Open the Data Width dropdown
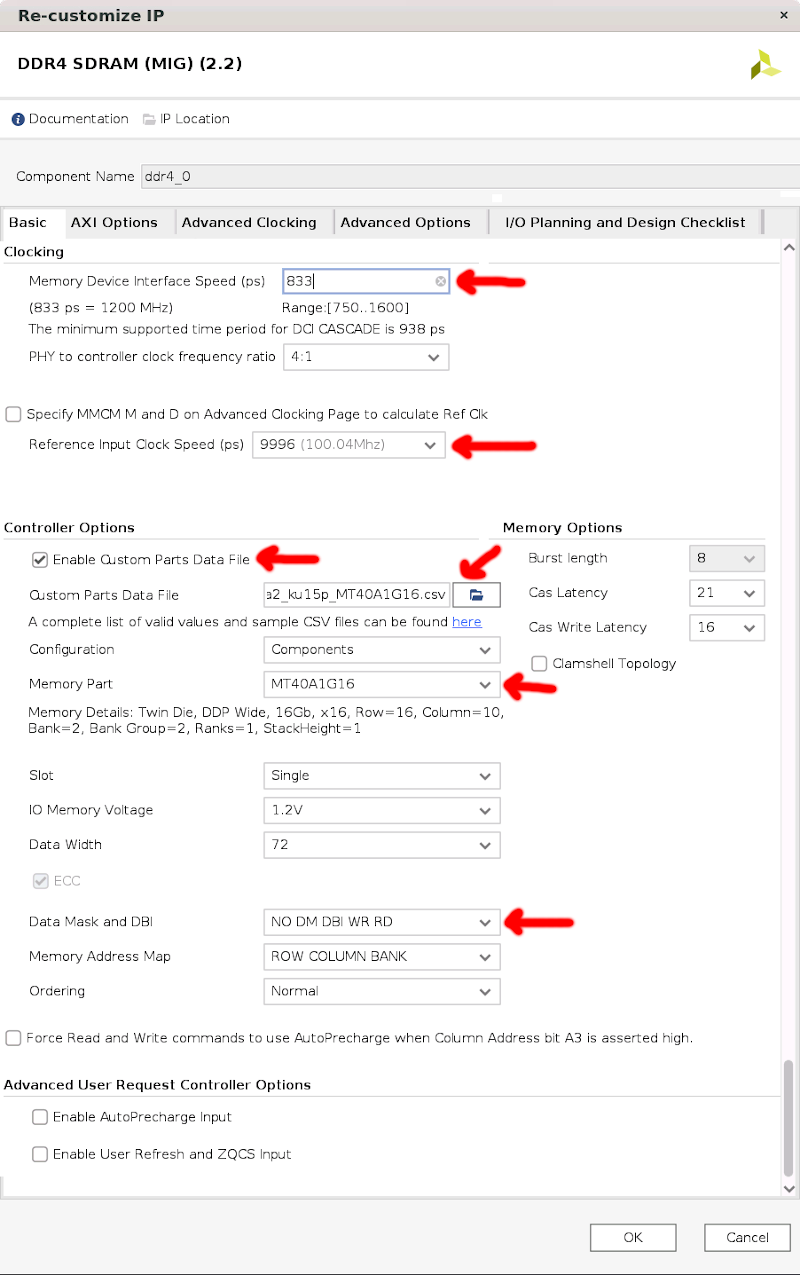 382,845
